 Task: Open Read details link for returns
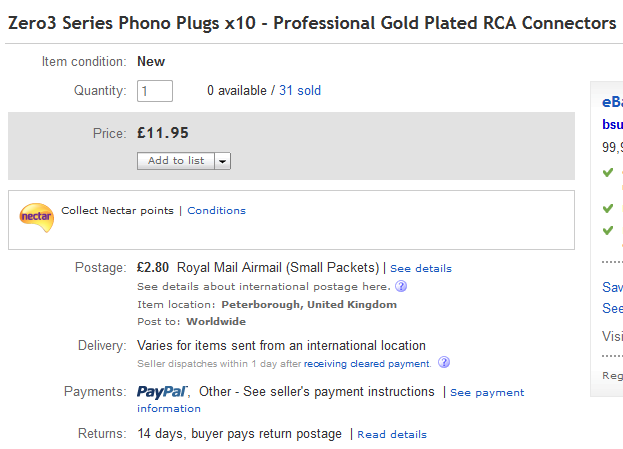(392, 434)
